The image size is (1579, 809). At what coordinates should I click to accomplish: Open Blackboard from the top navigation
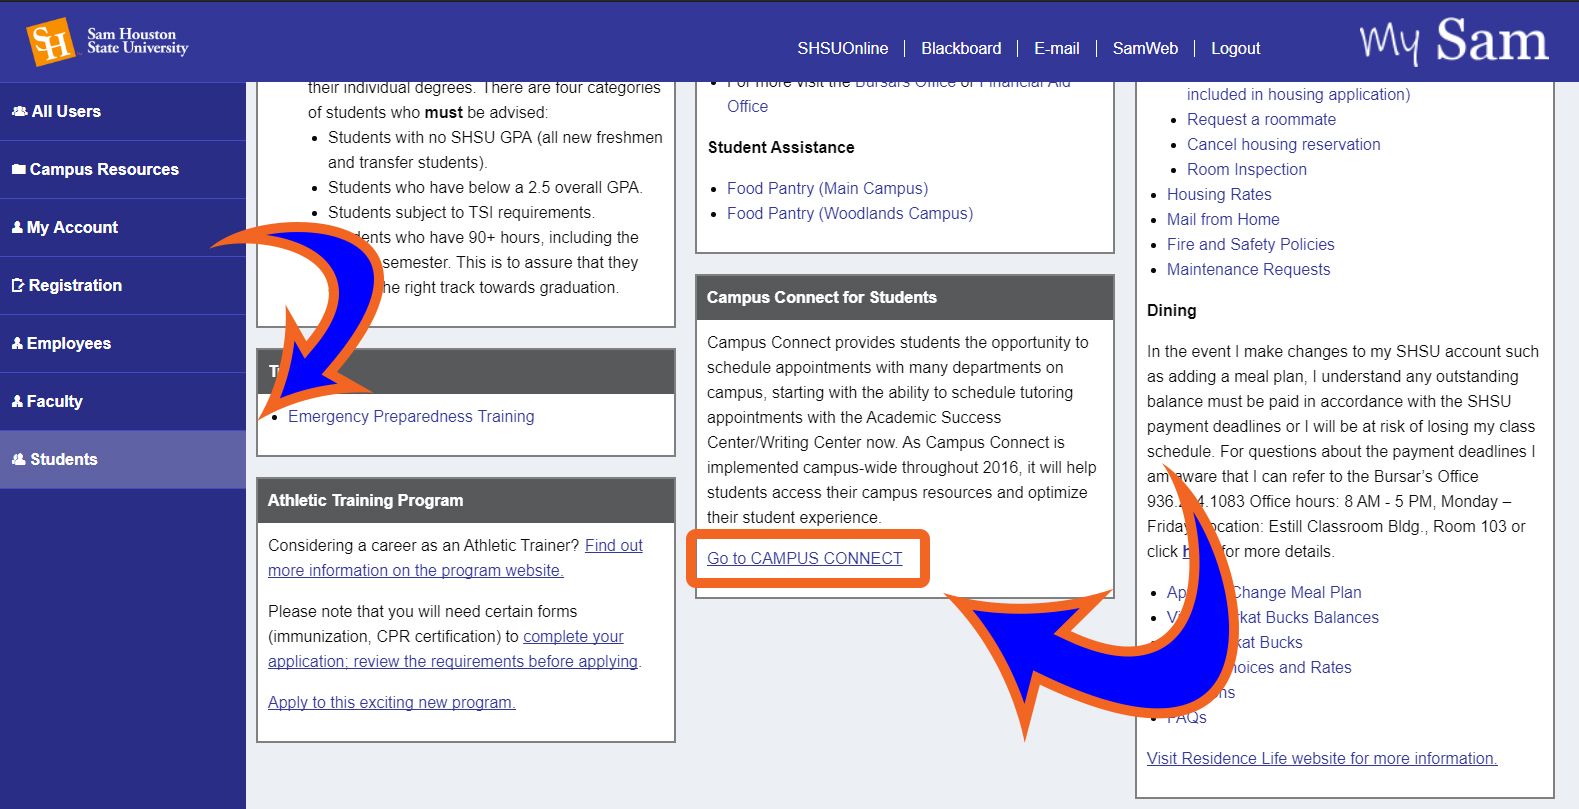(x=961, y=48)
